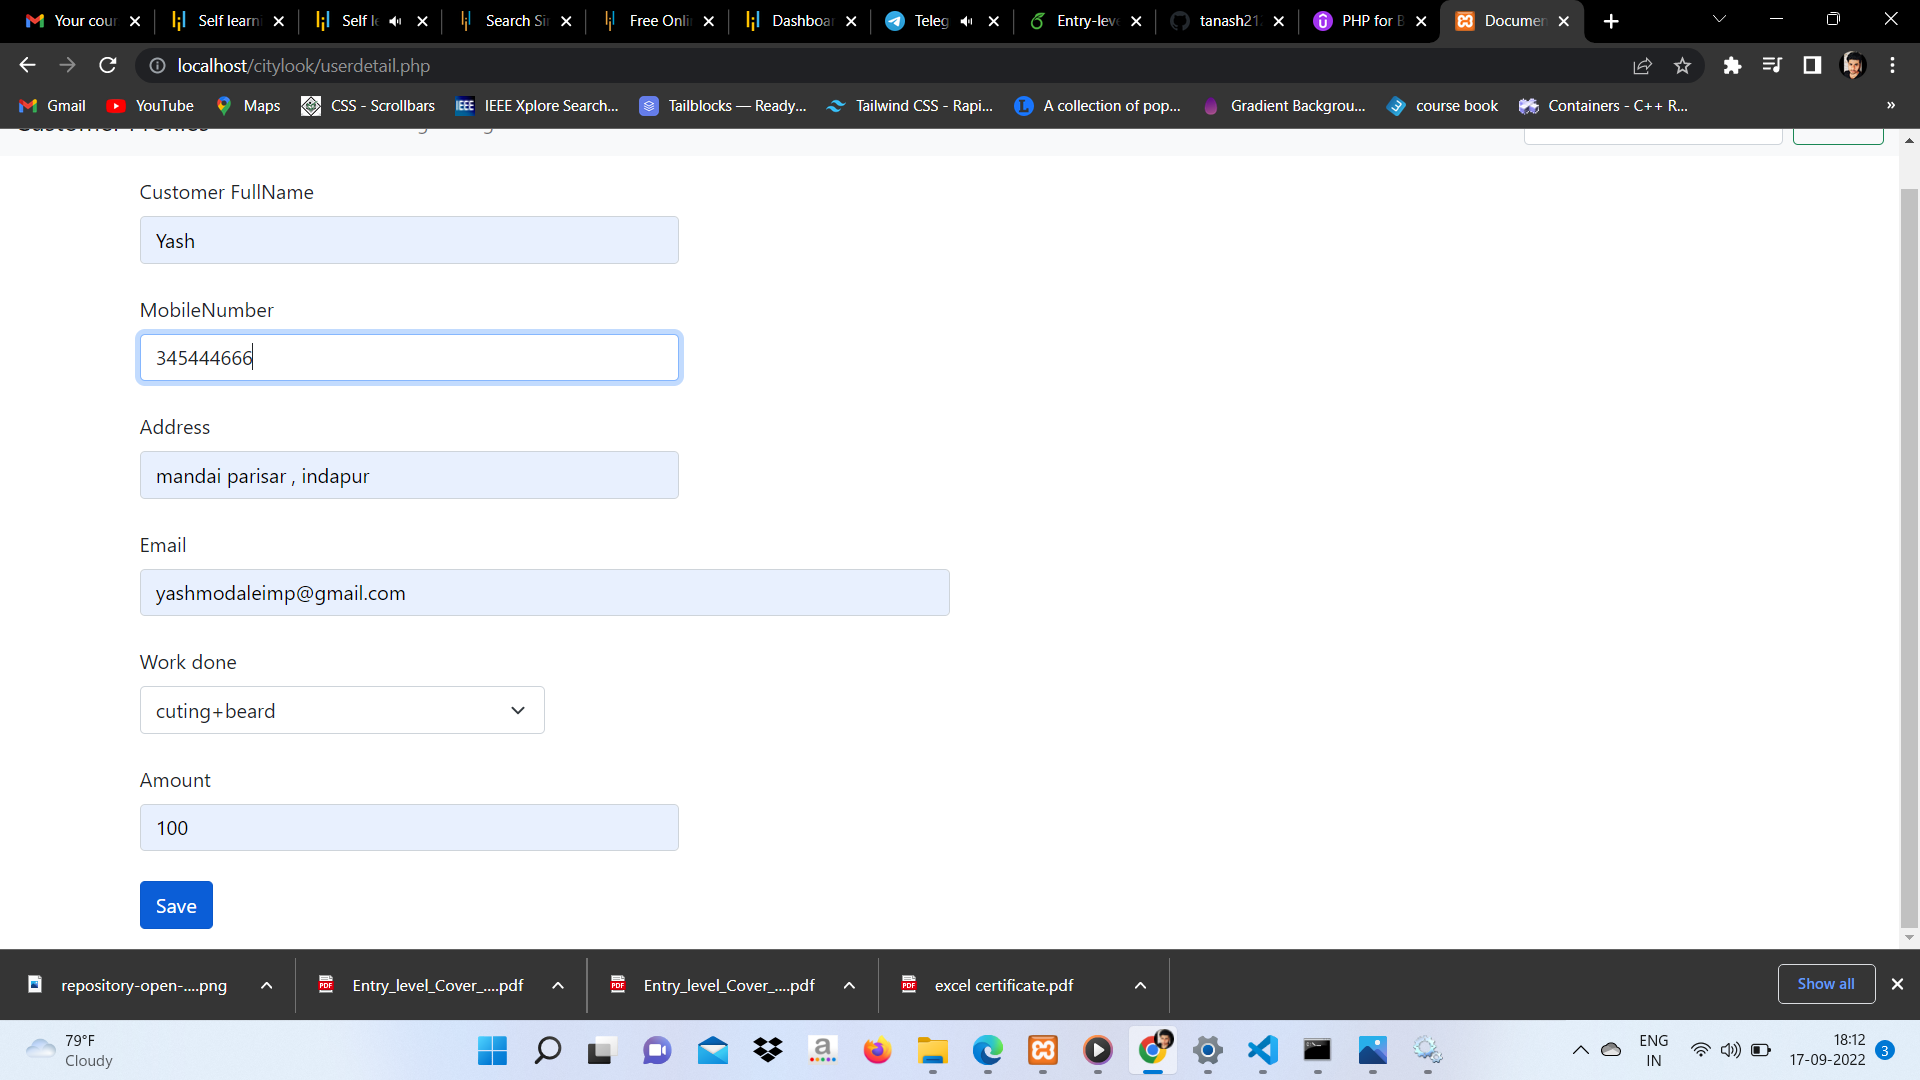Launch Visual Studio Code from taskbar
The height and width of the screenshot is (1080, 1920).
[1263, 1050]
